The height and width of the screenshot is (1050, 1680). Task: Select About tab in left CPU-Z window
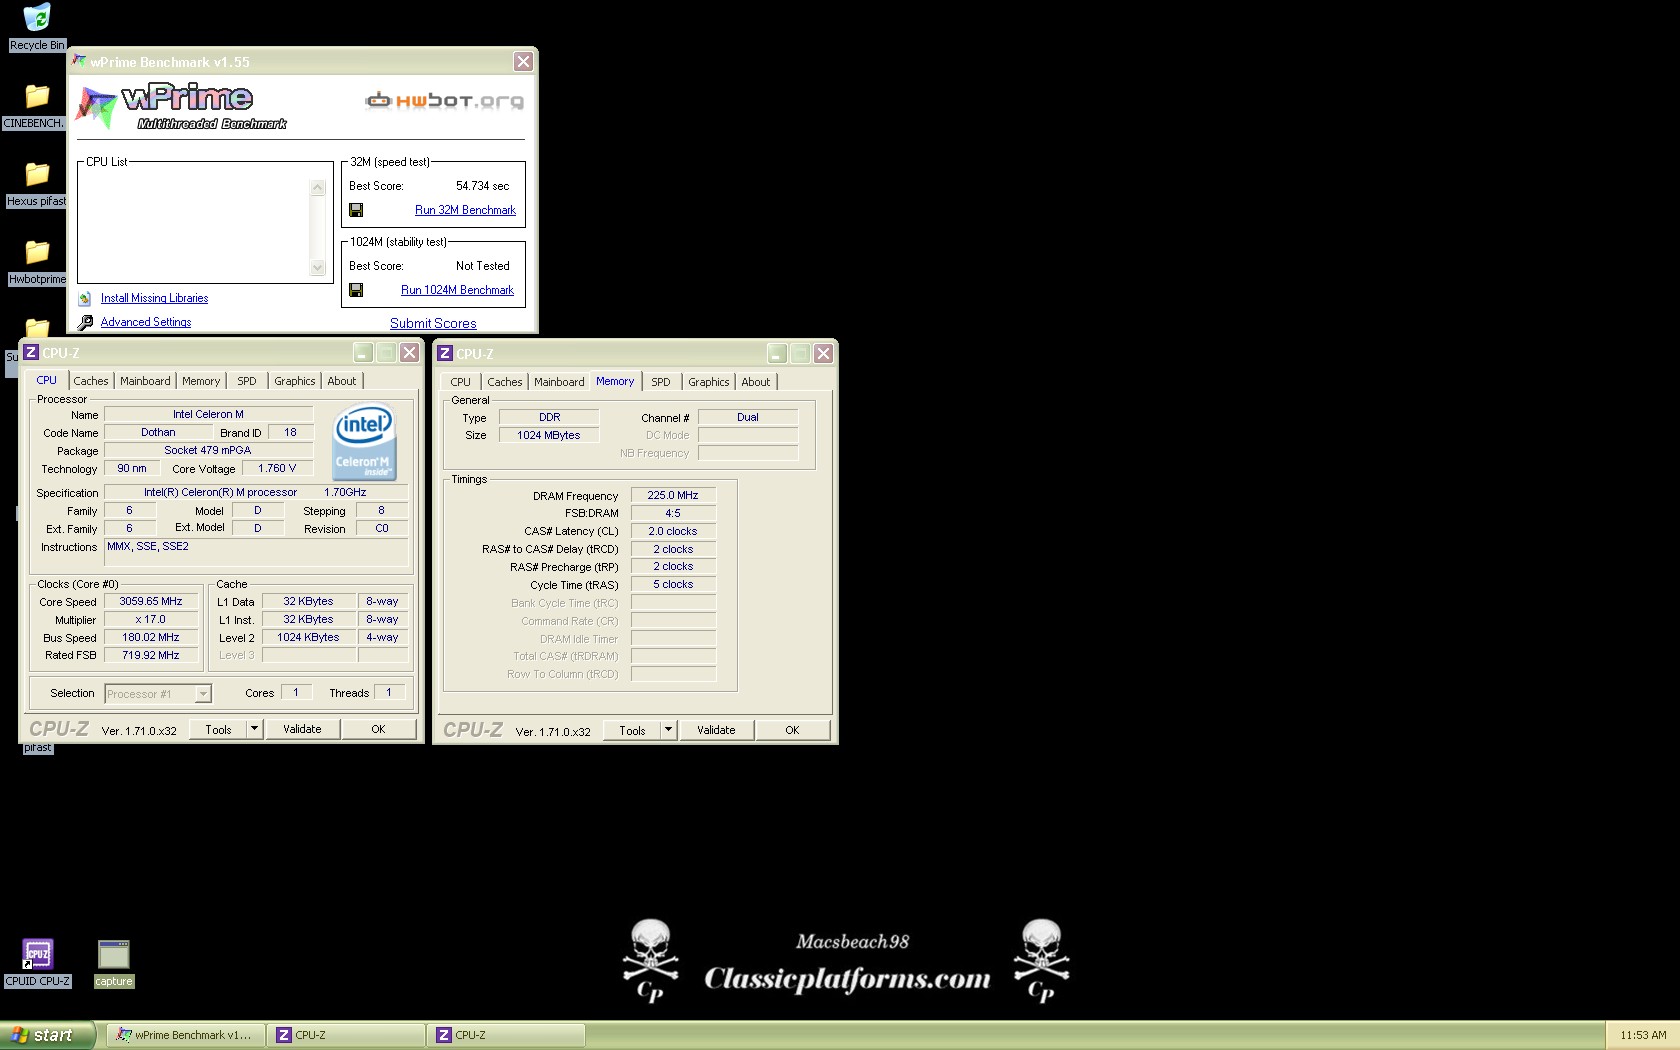tap(342, 381)
